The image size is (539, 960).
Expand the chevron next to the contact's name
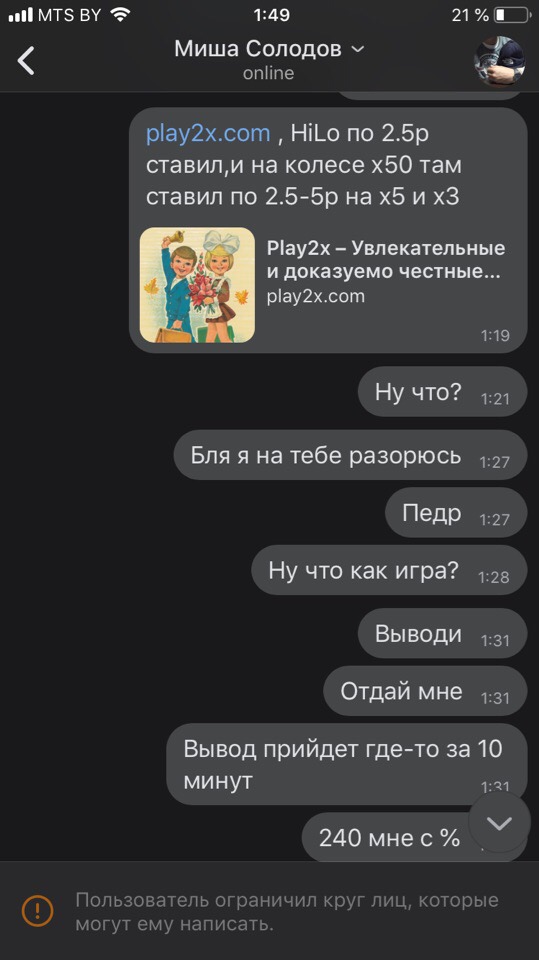tap(358, 49)
